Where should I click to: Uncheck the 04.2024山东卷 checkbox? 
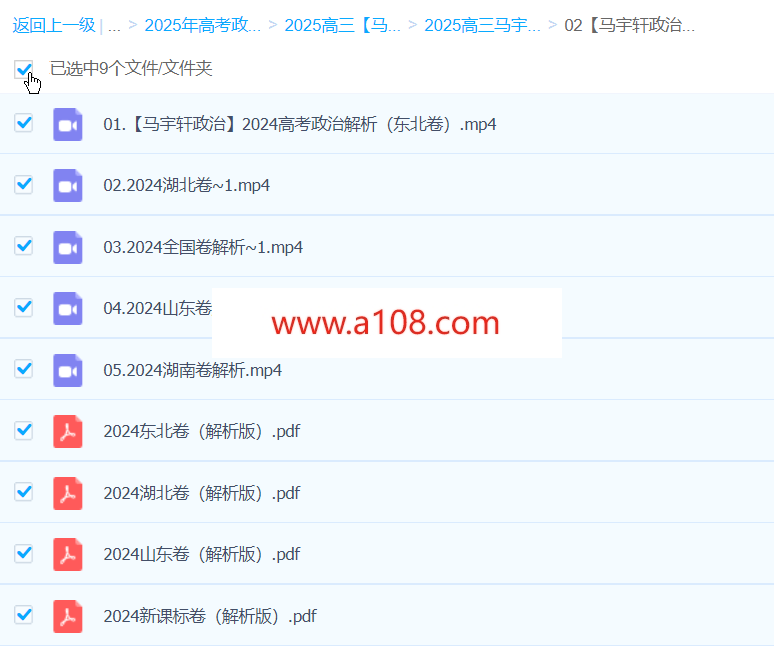[x=24, y=307]
